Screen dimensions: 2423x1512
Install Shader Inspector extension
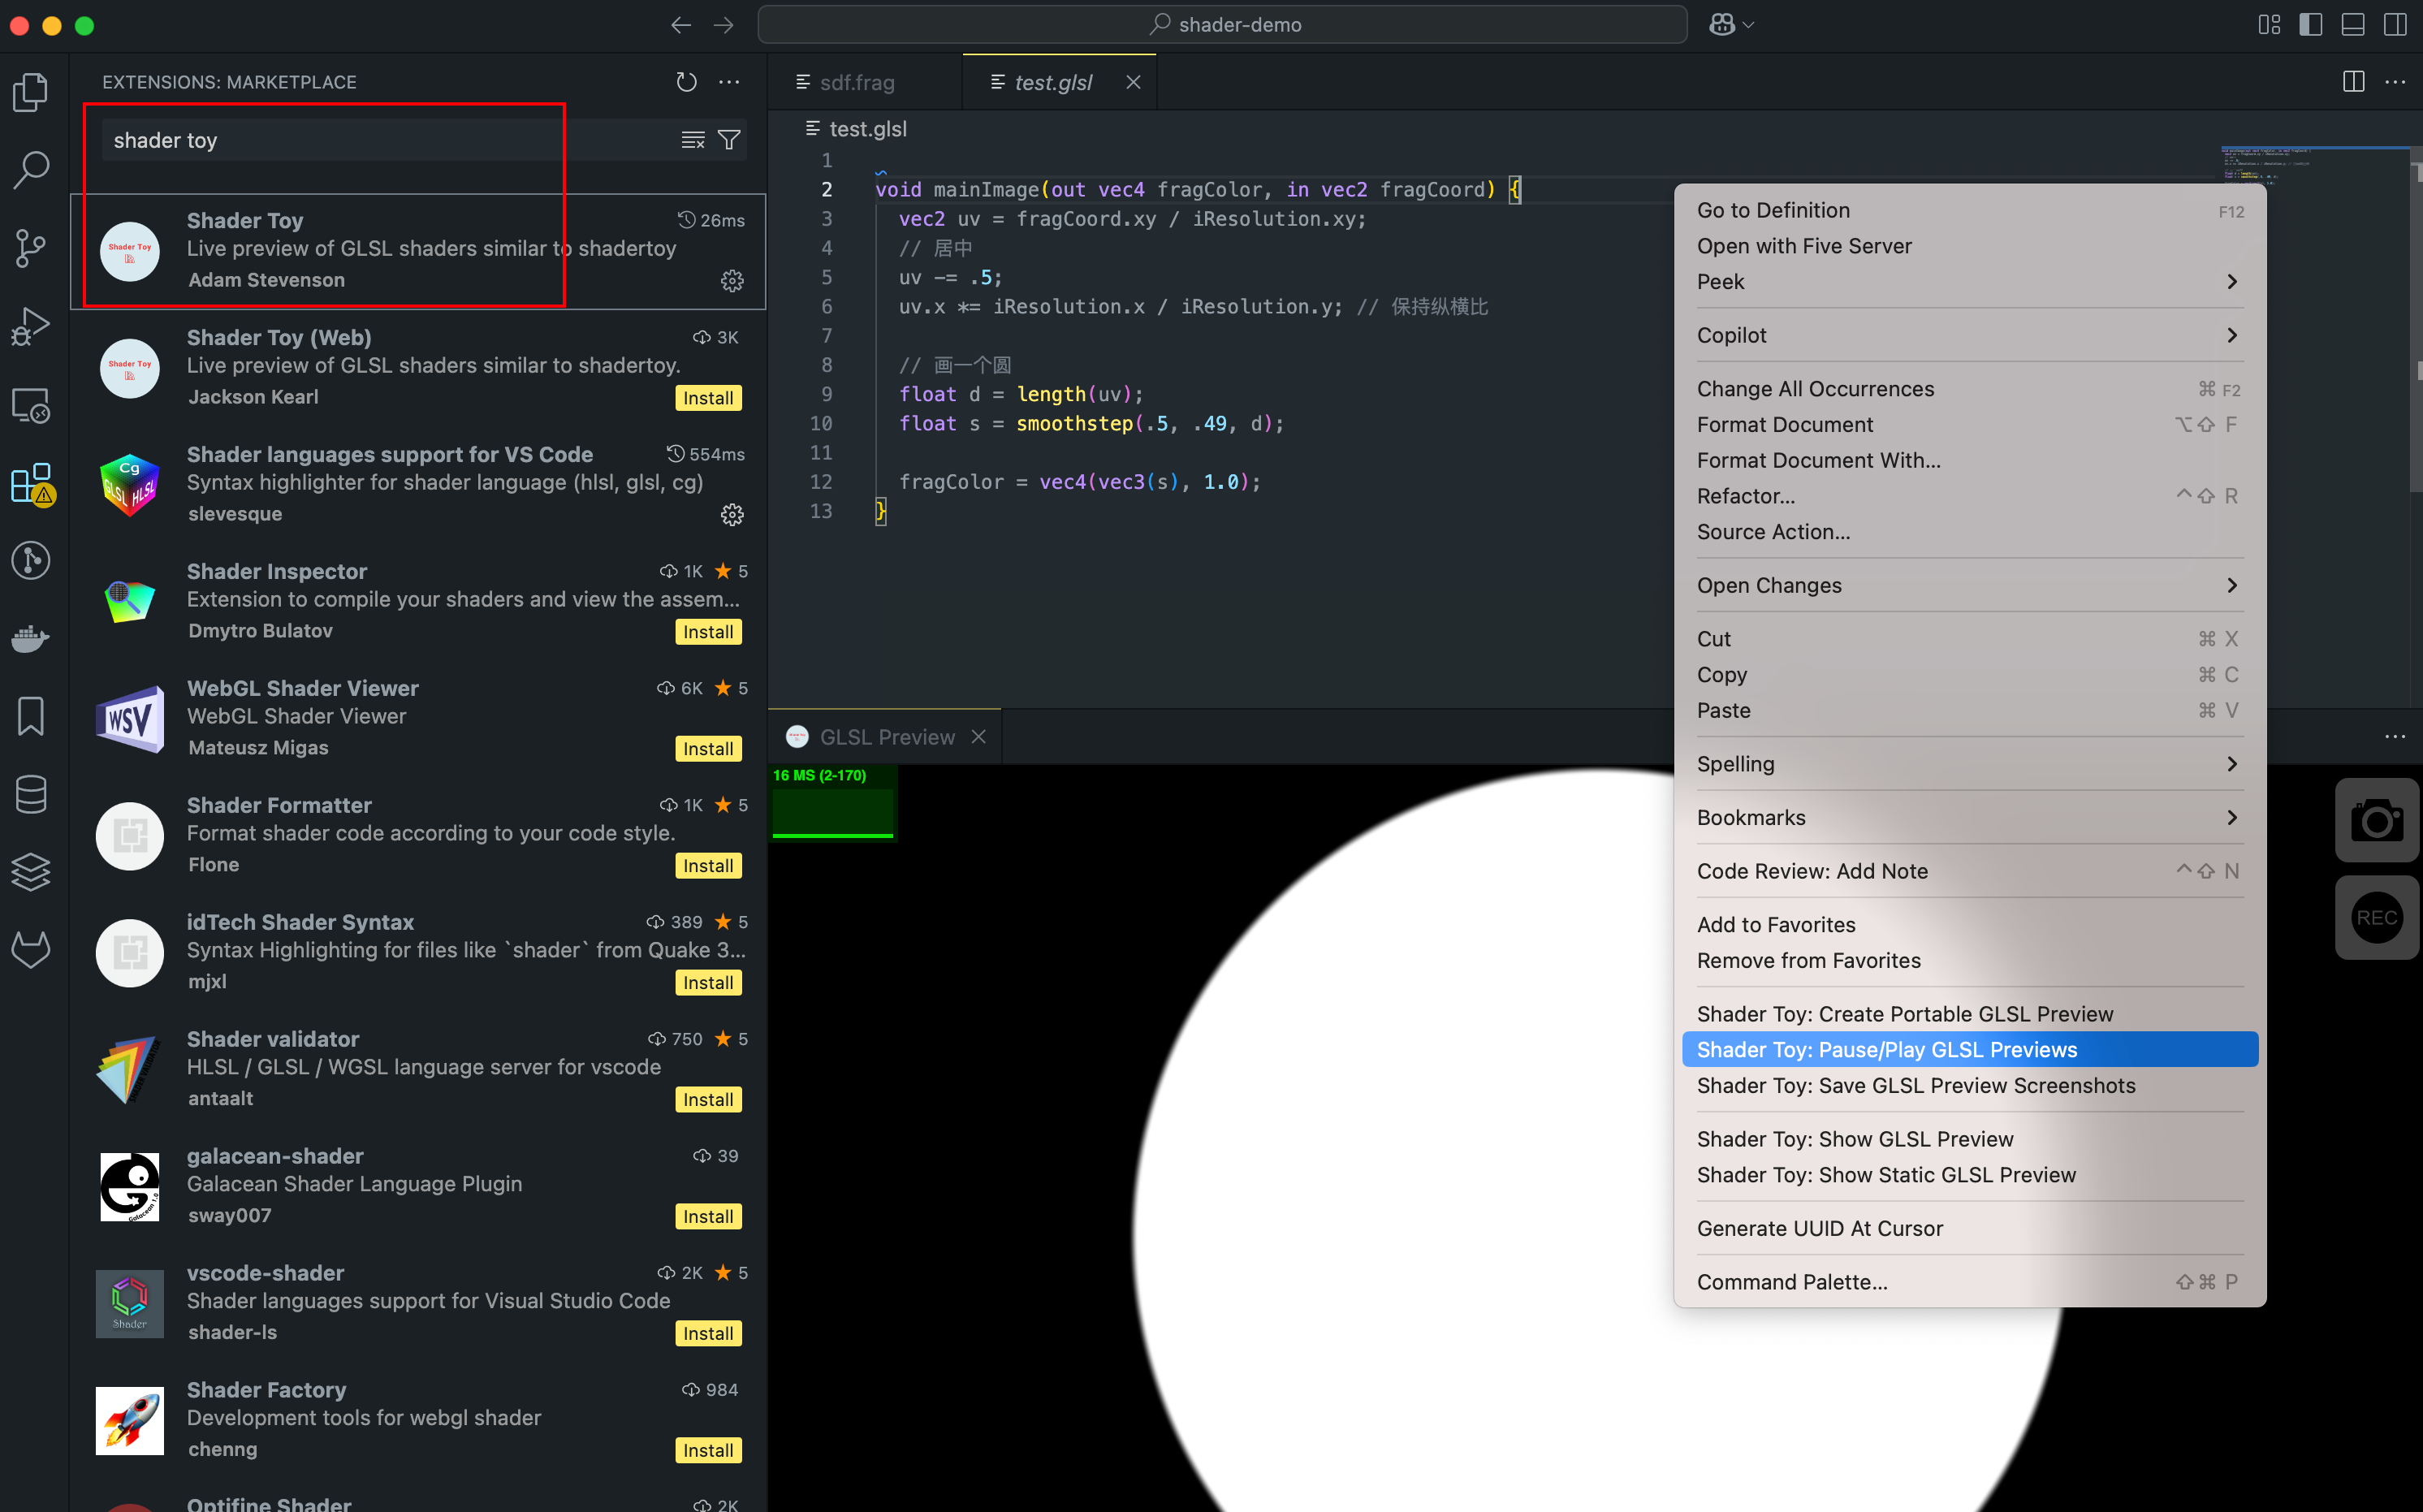pos(708,632)
